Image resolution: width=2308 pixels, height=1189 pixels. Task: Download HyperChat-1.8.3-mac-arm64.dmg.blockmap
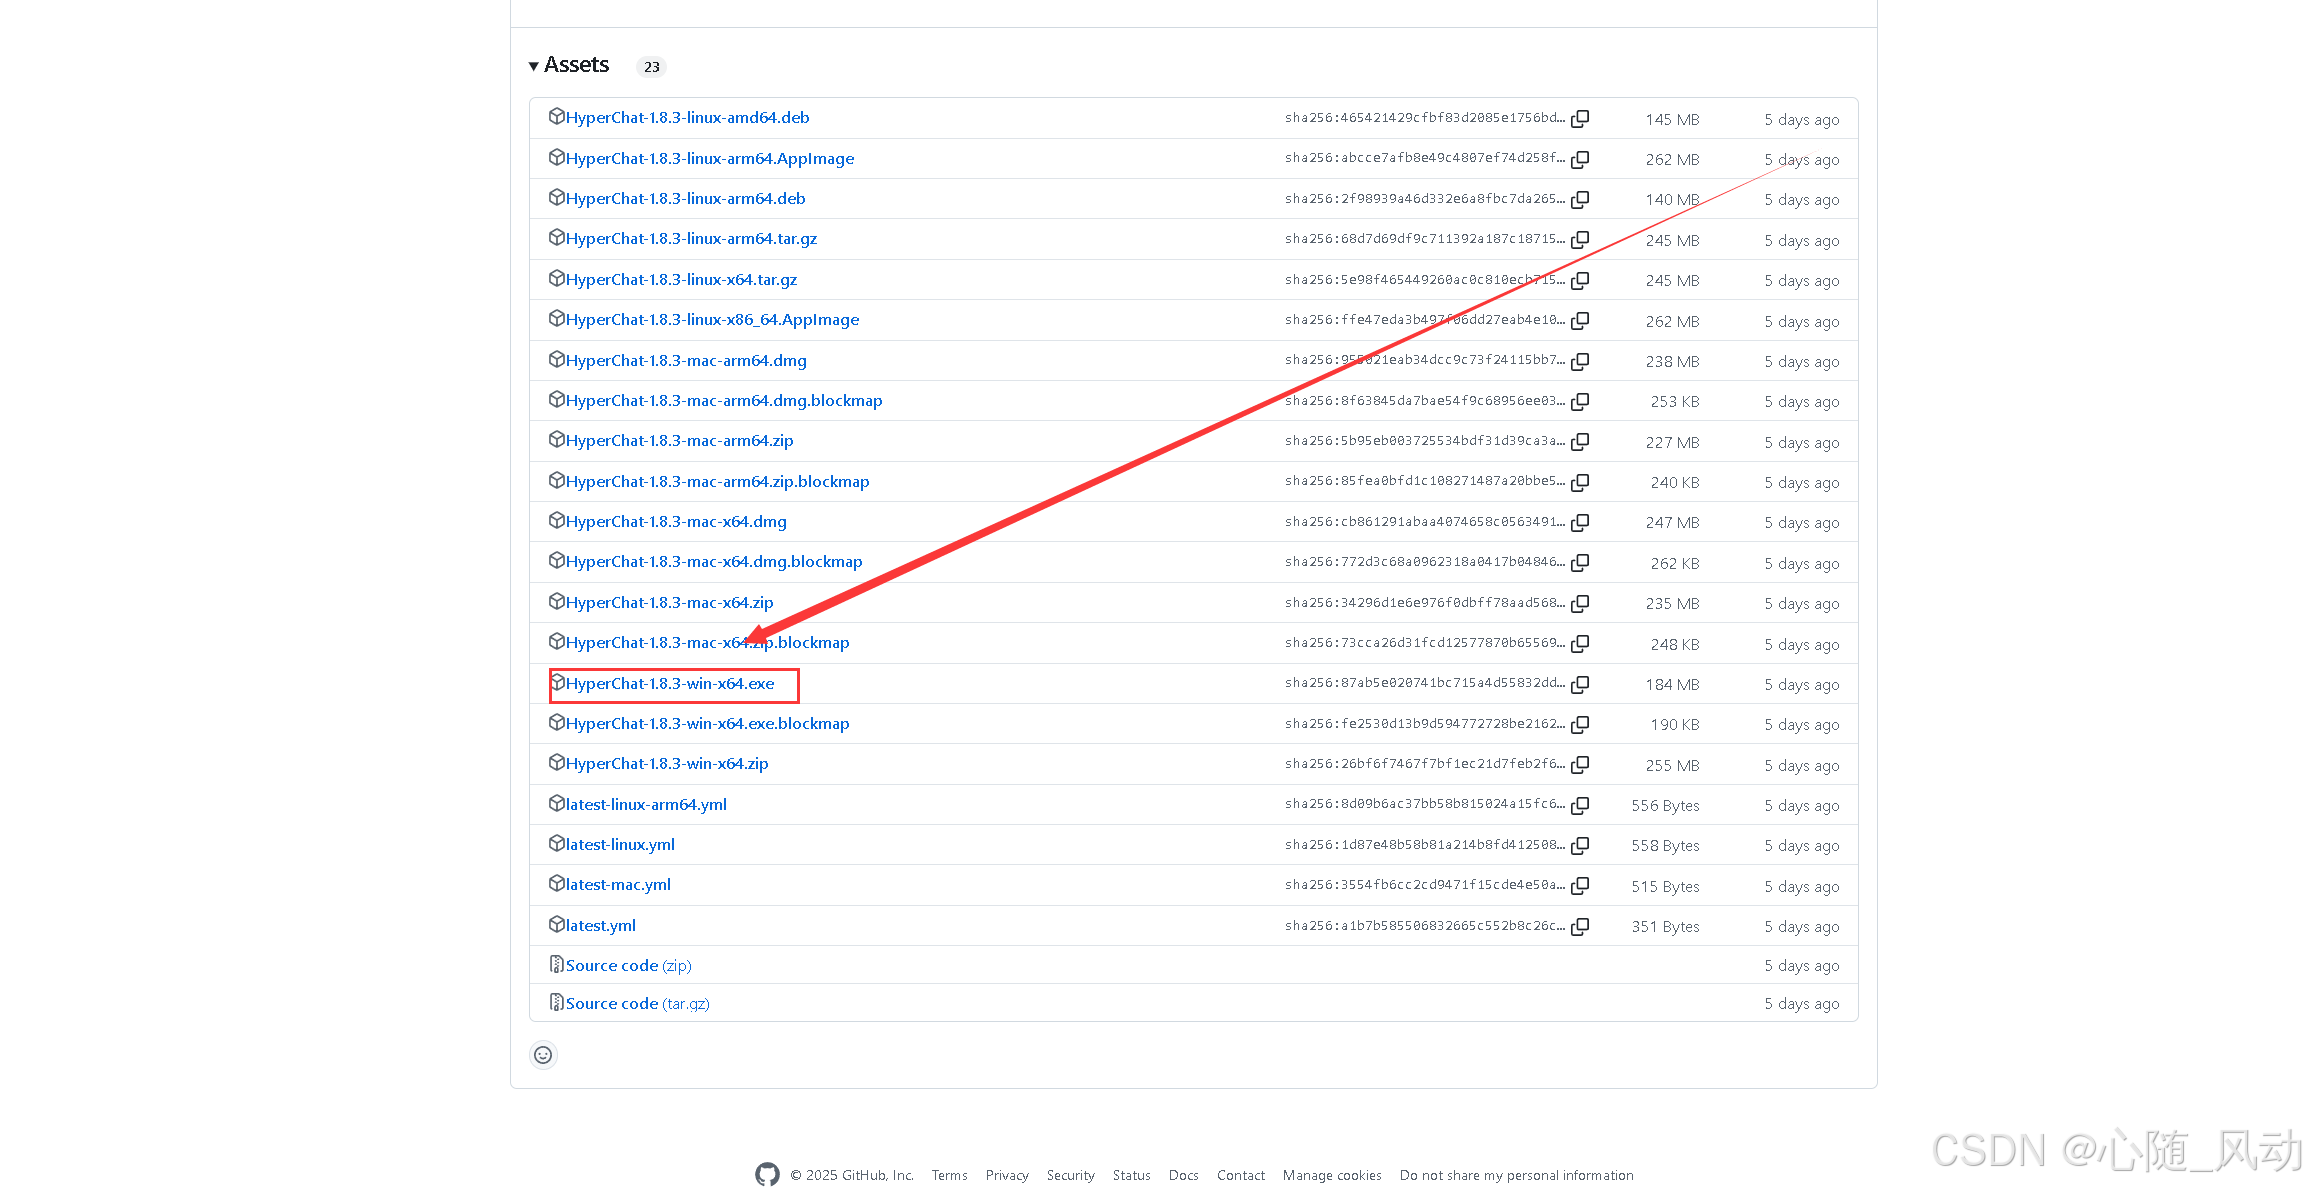coord(724,401)
